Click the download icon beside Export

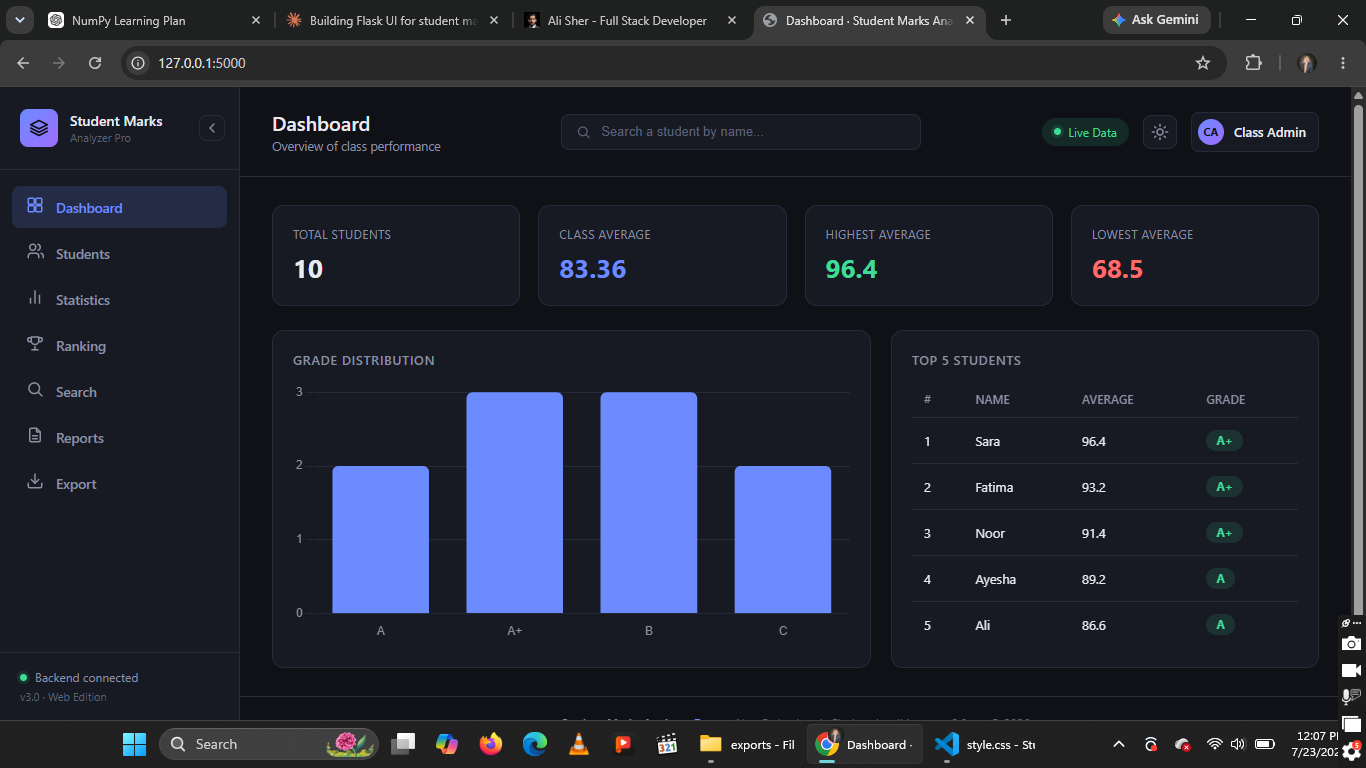point(35,482)
